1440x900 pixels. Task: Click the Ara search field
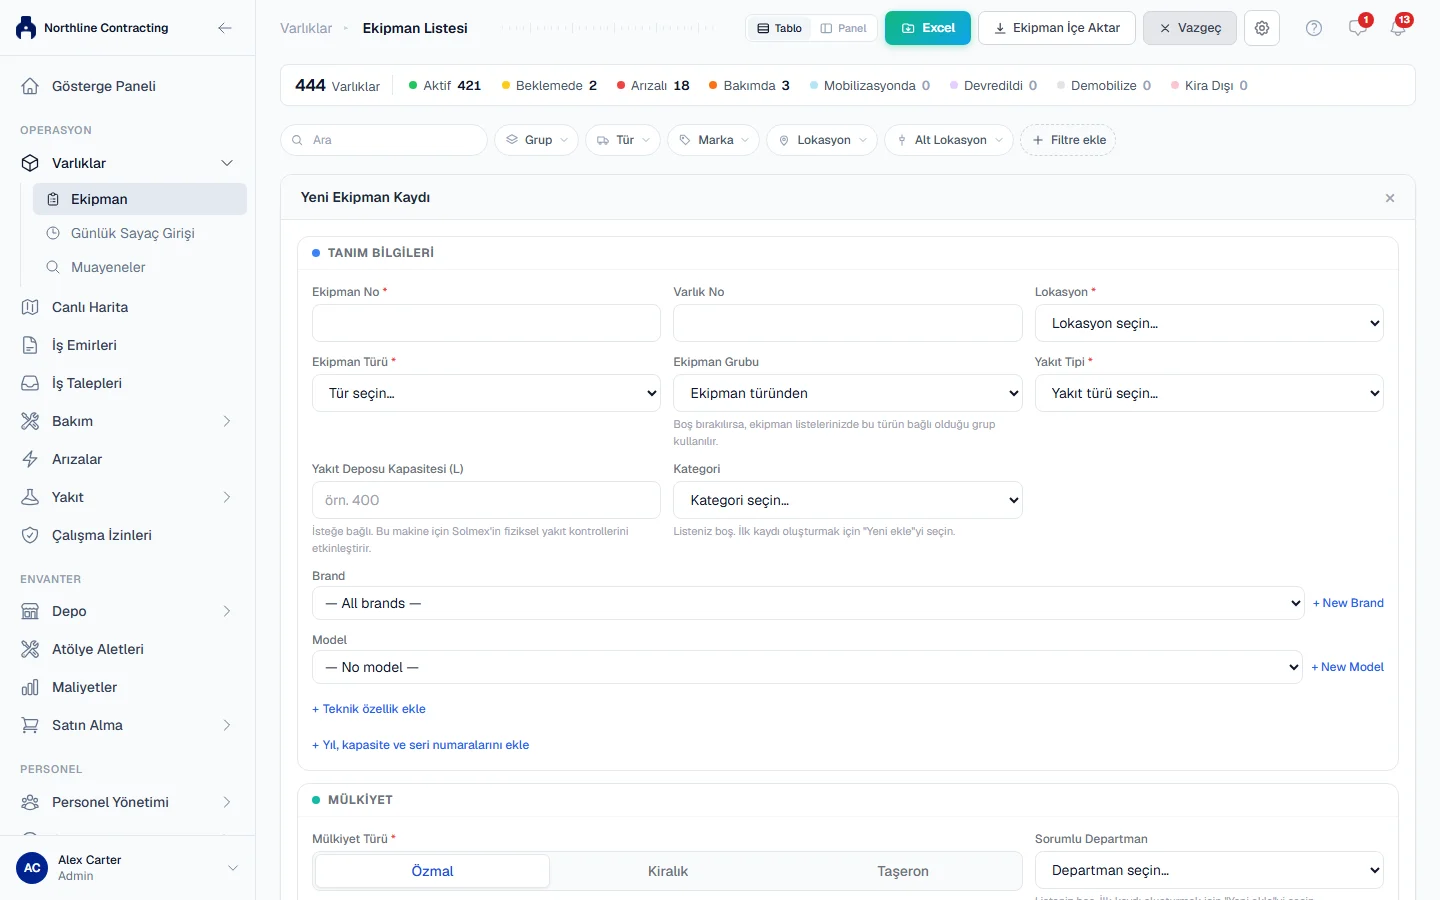(384, 140)
